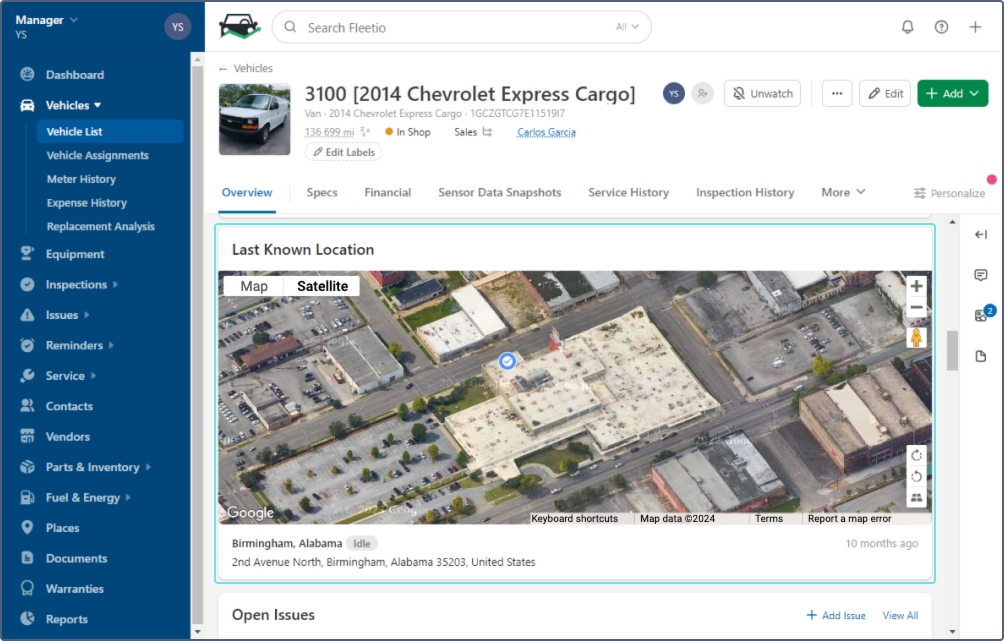Click the blue vehicle location marker
This screenshot has width=1004, height=641.
coord(507,360)
